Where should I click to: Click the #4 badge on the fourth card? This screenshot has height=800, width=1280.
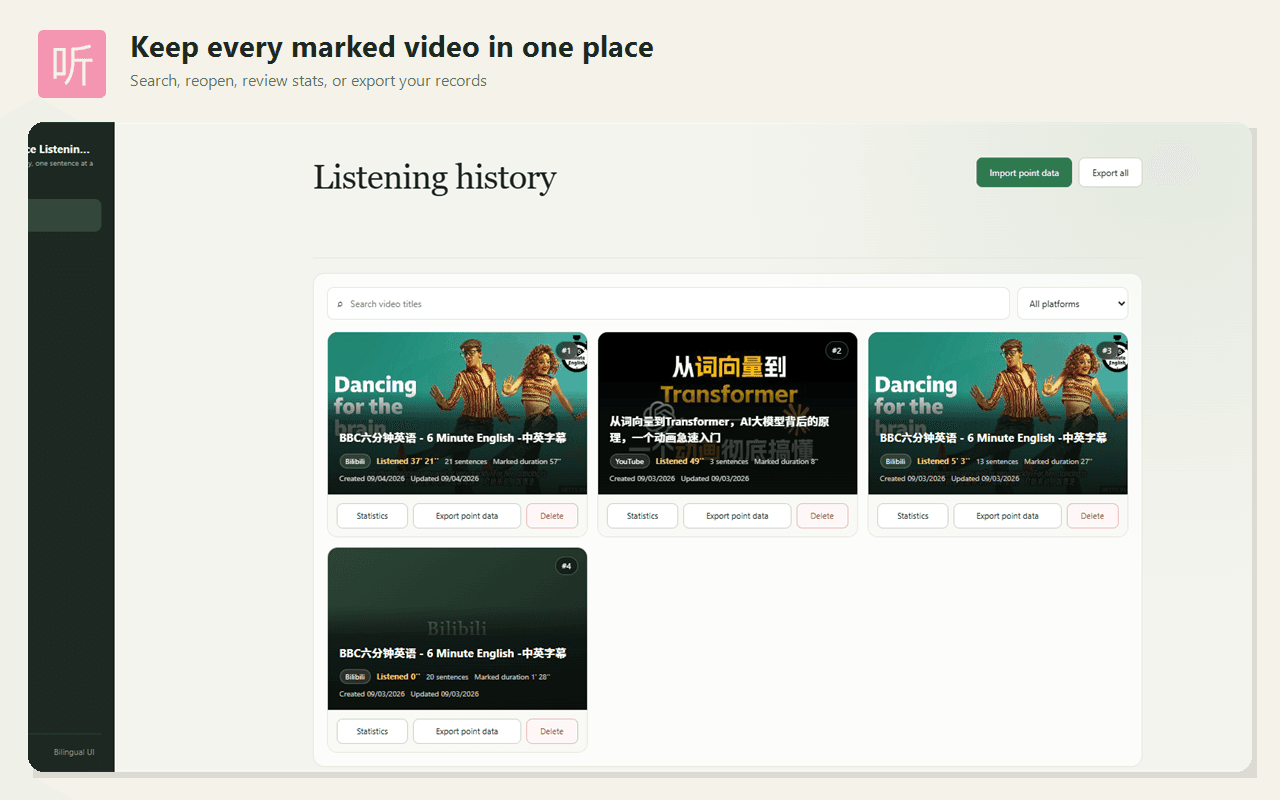pos(566,566)
